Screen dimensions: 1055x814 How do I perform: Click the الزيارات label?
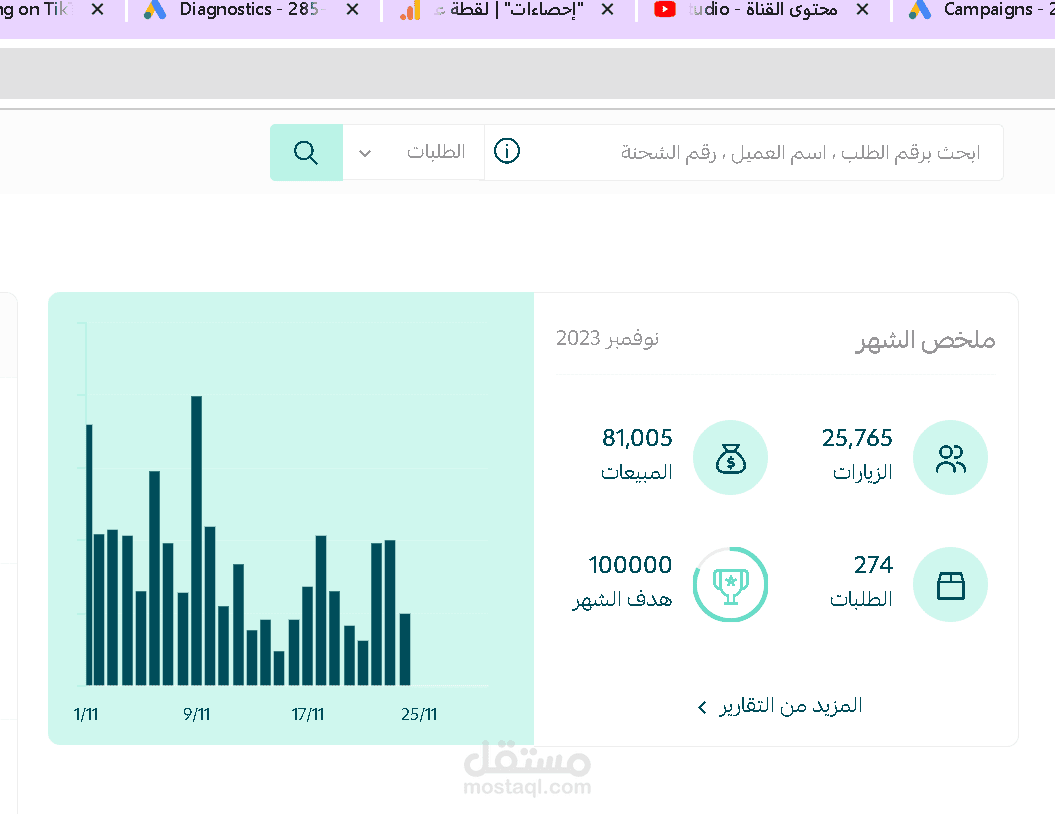tap(863, 472)
